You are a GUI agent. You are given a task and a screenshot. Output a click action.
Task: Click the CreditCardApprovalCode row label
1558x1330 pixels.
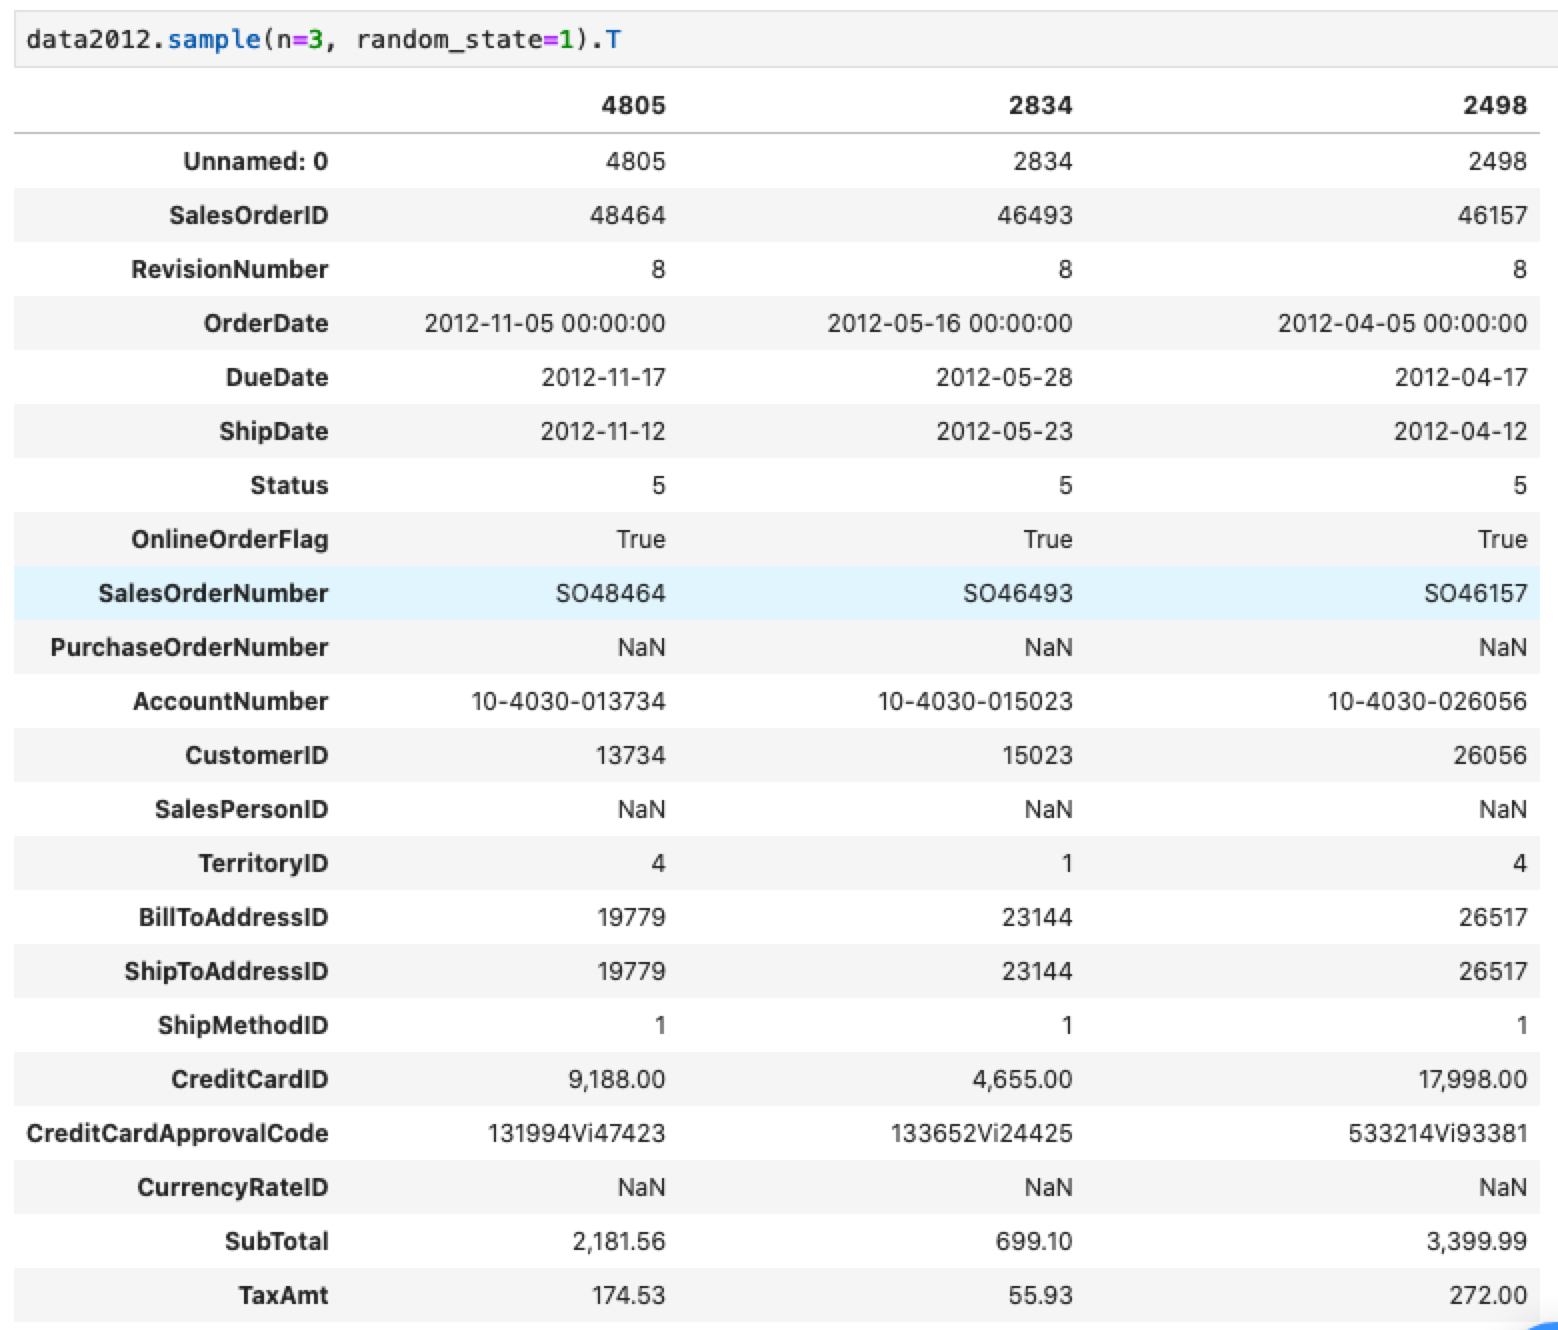point(177,1134)
